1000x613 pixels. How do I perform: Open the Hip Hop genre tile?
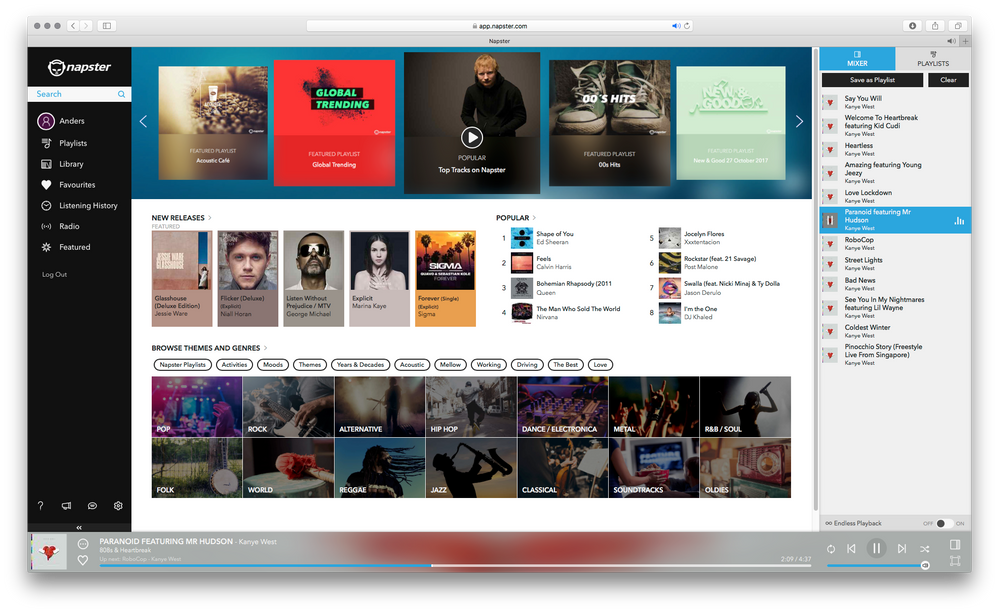point(471,406)
